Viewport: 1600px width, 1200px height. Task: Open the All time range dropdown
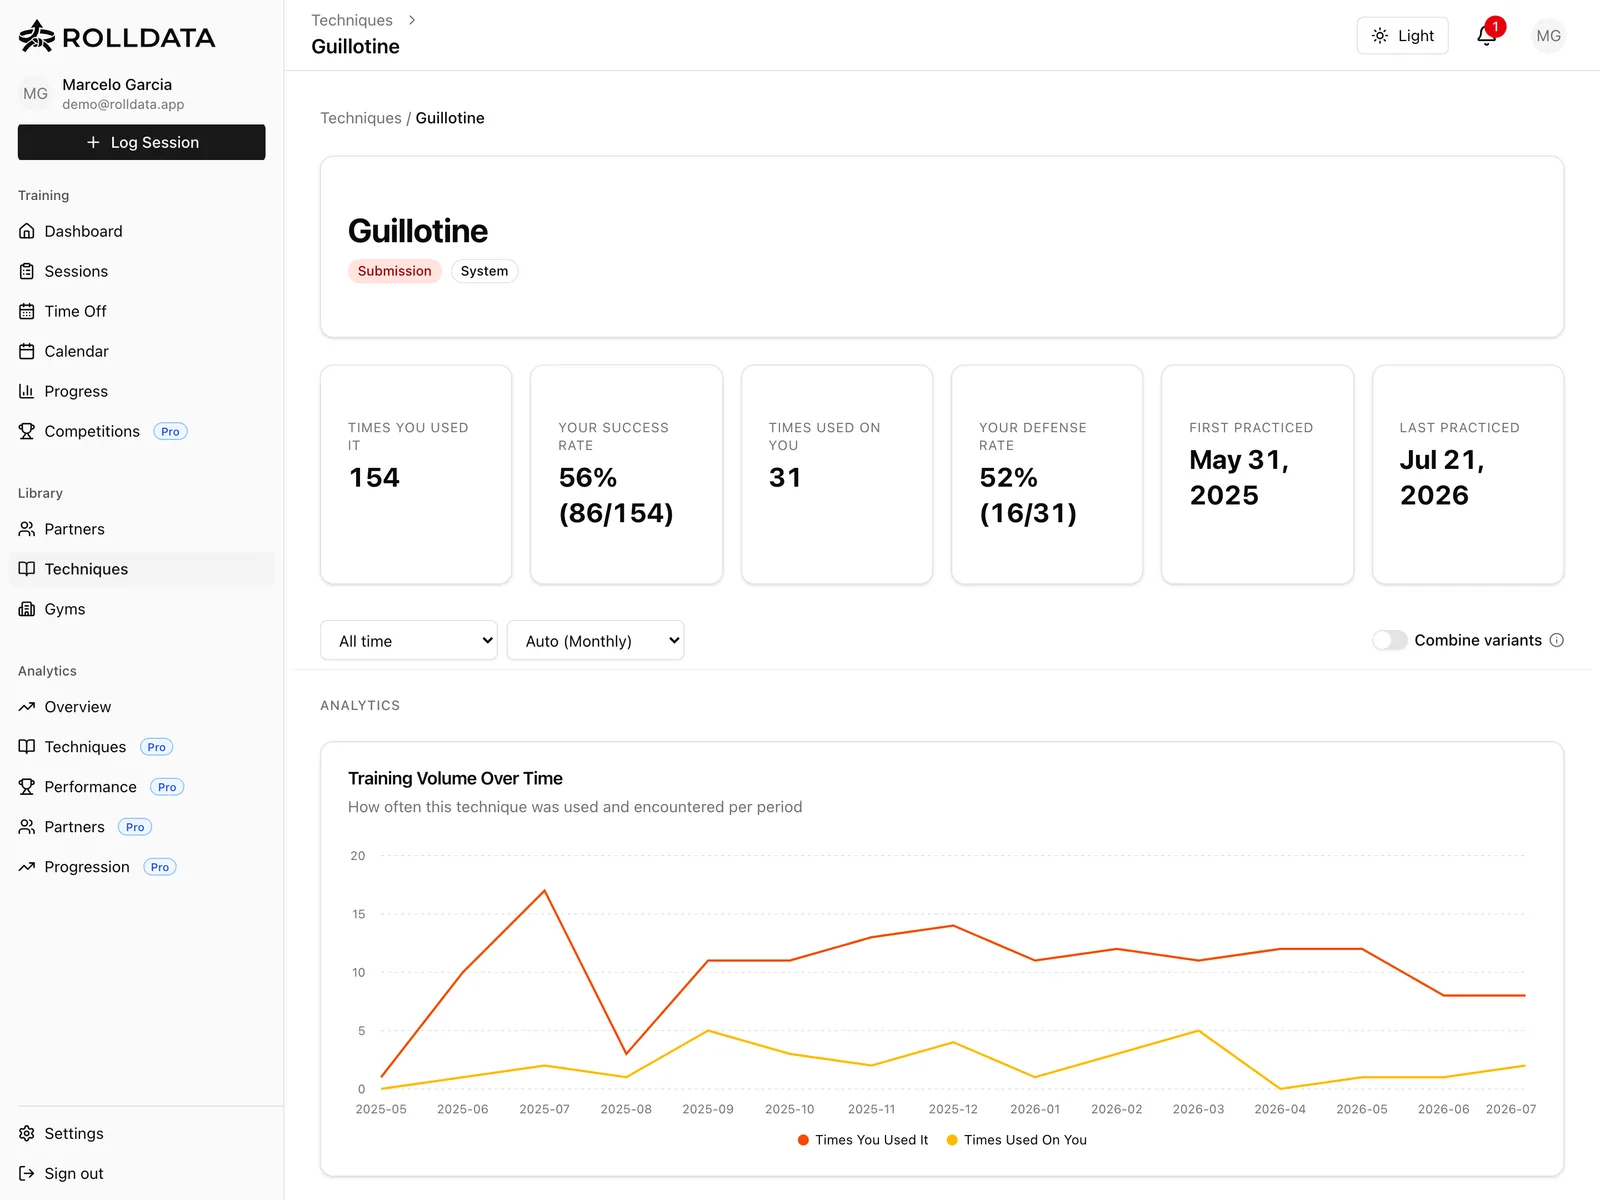coord(409,640)
